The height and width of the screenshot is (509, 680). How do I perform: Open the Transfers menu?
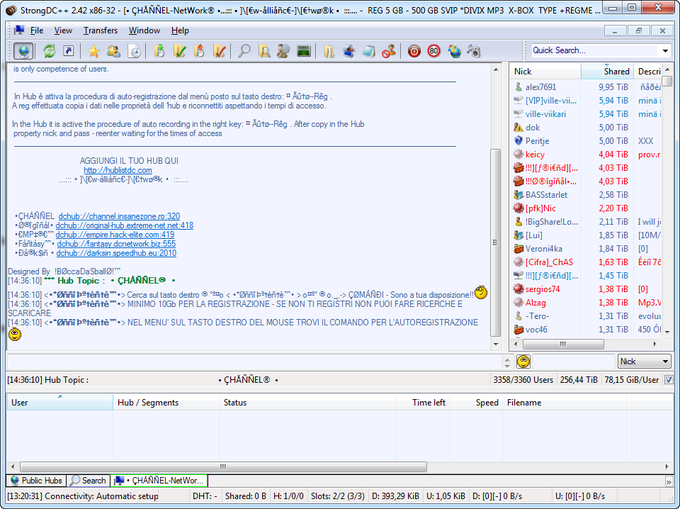pyautogui.click(x=100, y=30)
